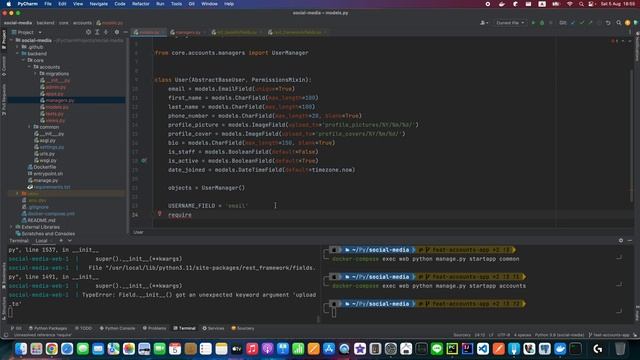Open the Services tool window

[213, 328]
